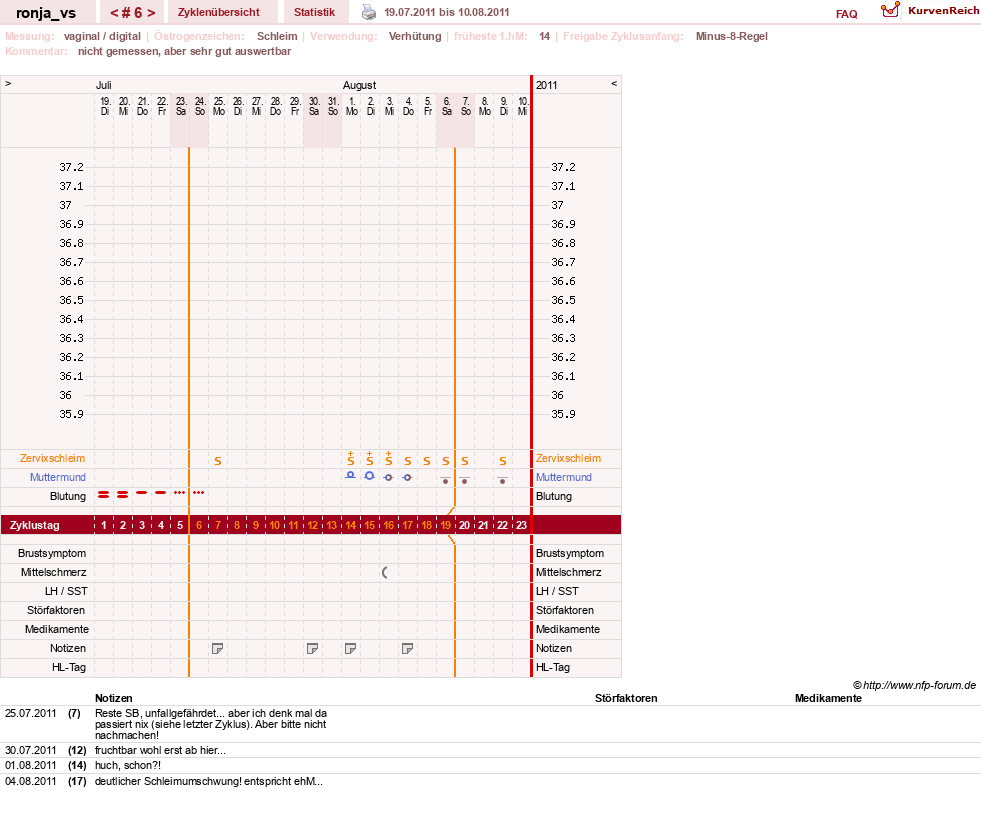The height and width of the screenshot is (825, 981).
Task: Click the Muttermund symbol on cycle day 14
Action: tap(351, 475)
